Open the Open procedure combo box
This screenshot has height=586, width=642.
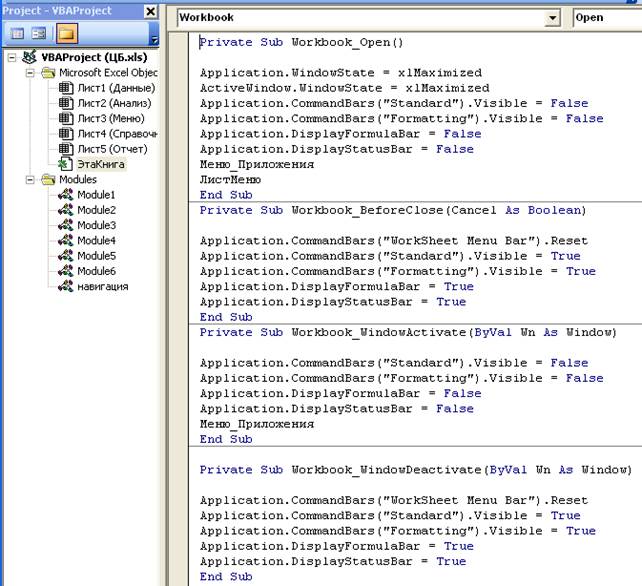coord(607,18)
